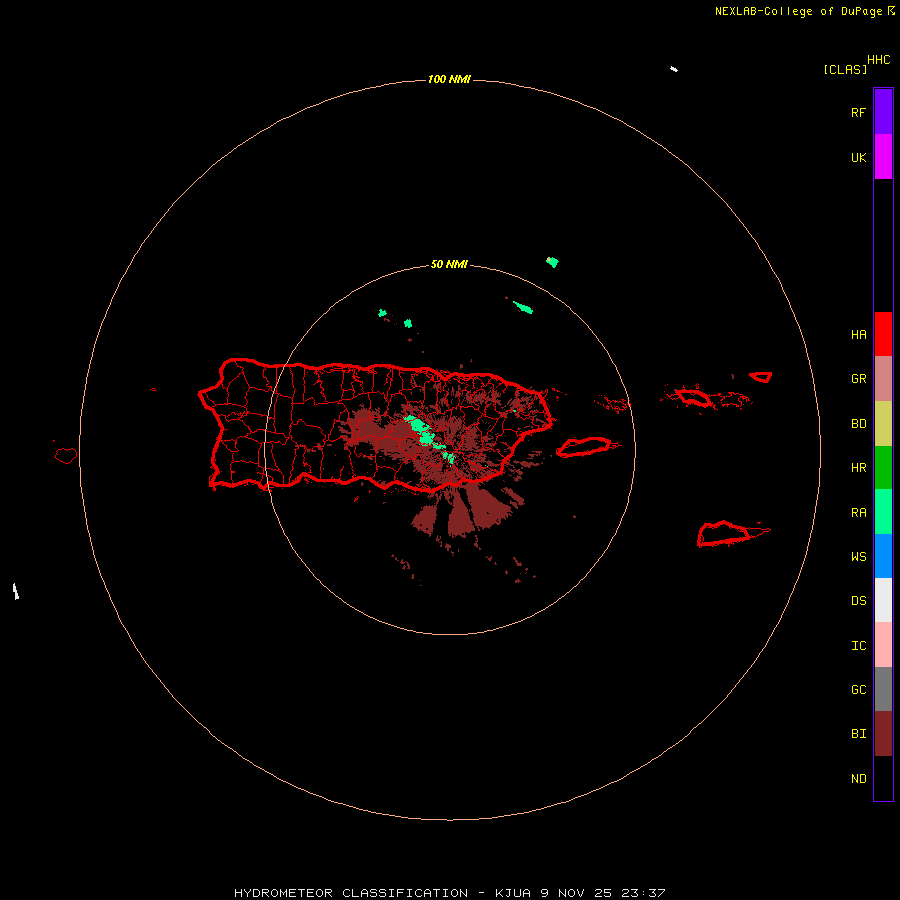900x900 pixels.
Task: Click the GR legend label
Action: (859, 379)
